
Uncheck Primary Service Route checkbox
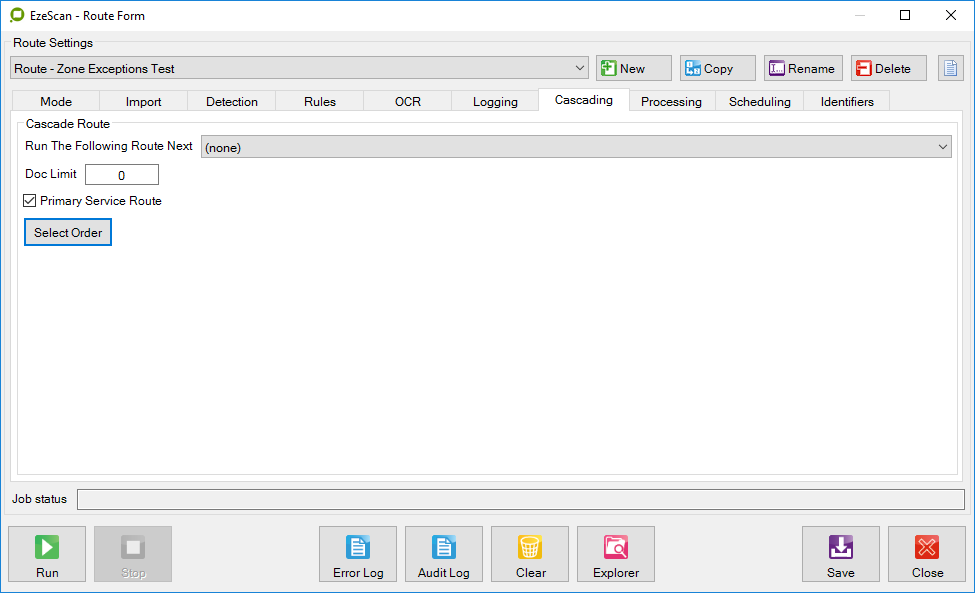pos(30,201)
